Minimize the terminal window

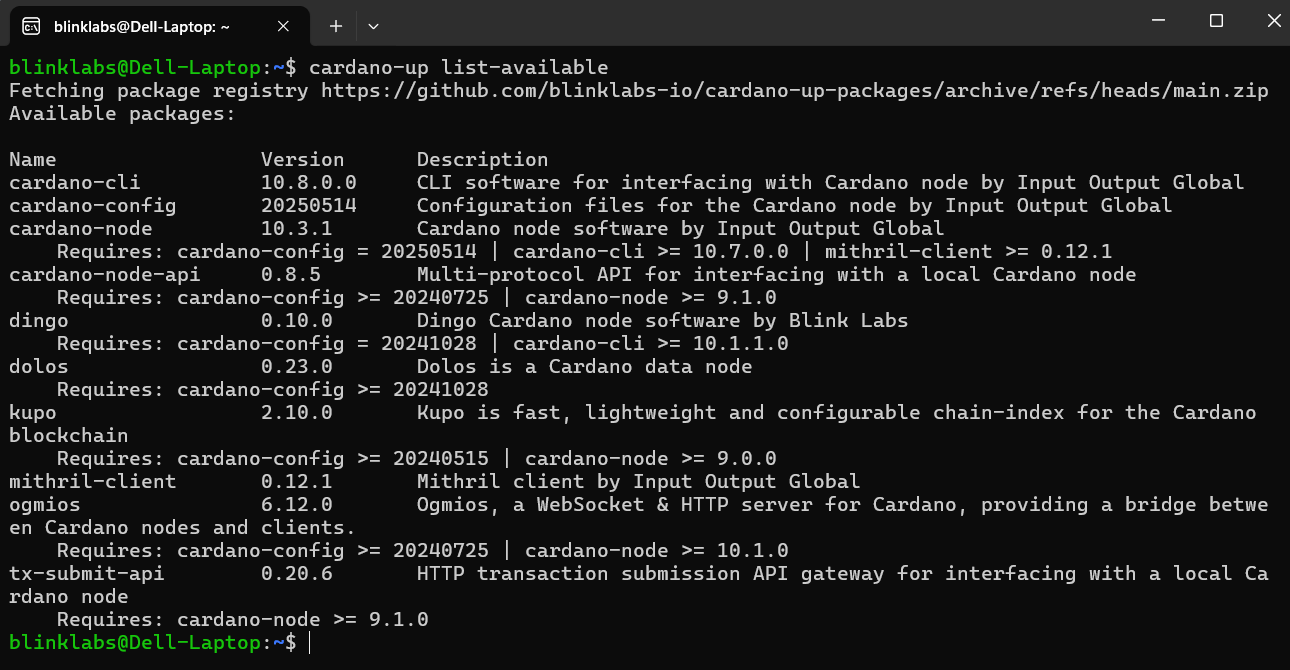(x=1159, y=21)
